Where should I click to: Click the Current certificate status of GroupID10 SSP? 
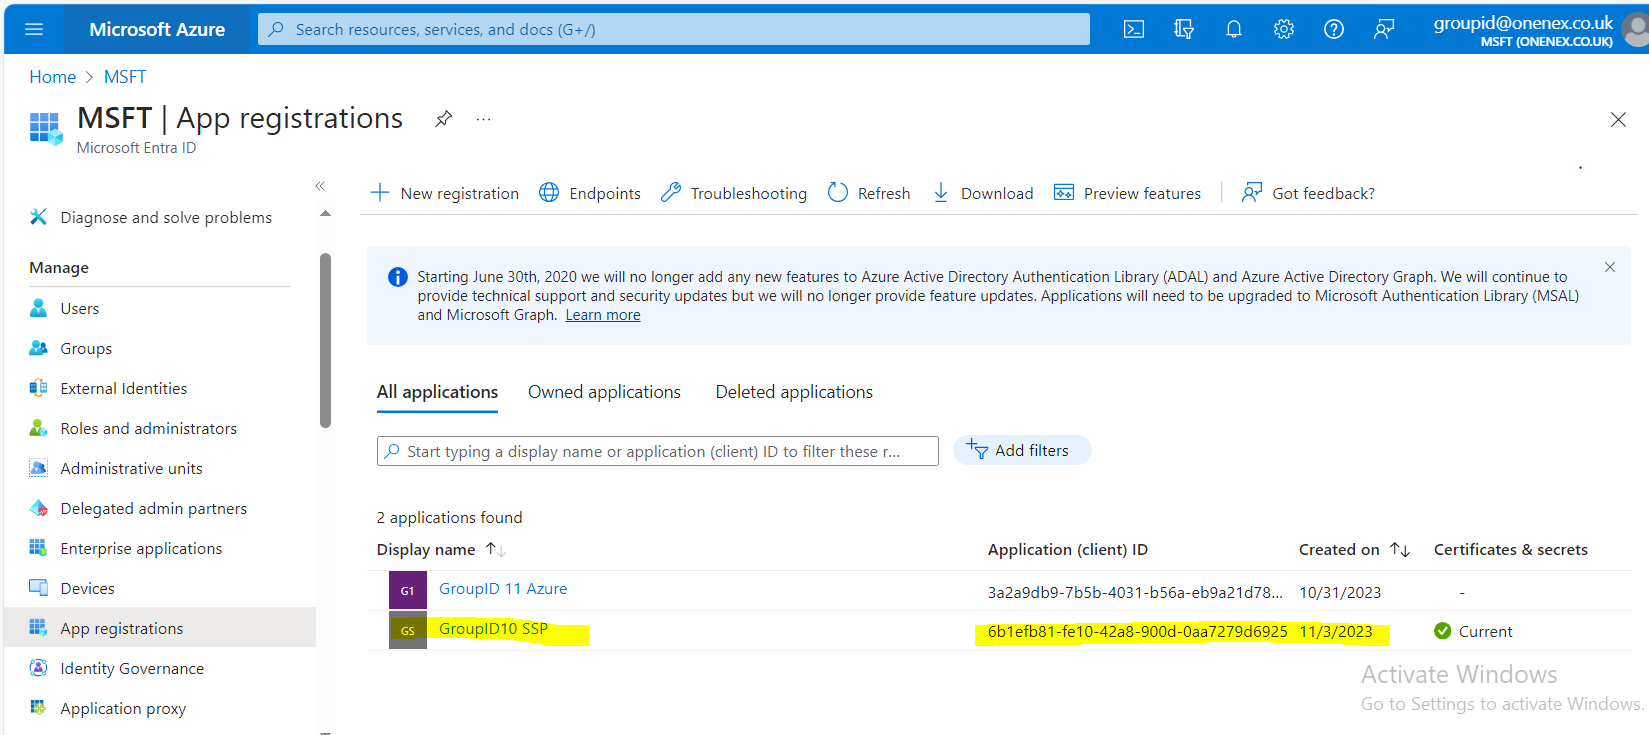point(1473,631)
